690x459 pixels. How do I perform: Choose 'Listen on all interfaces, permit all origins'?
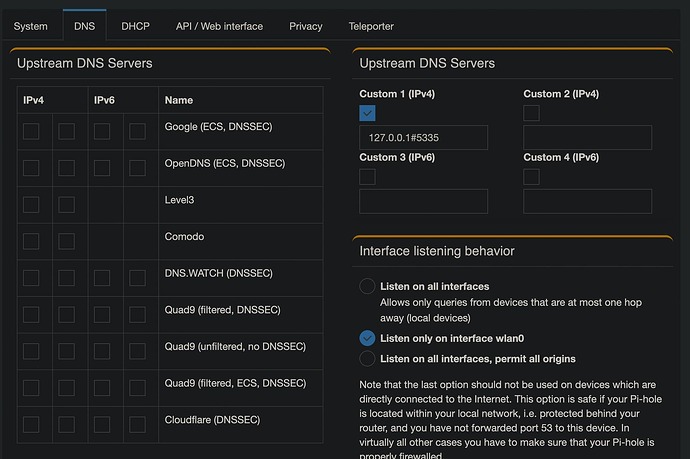[368, 358]
